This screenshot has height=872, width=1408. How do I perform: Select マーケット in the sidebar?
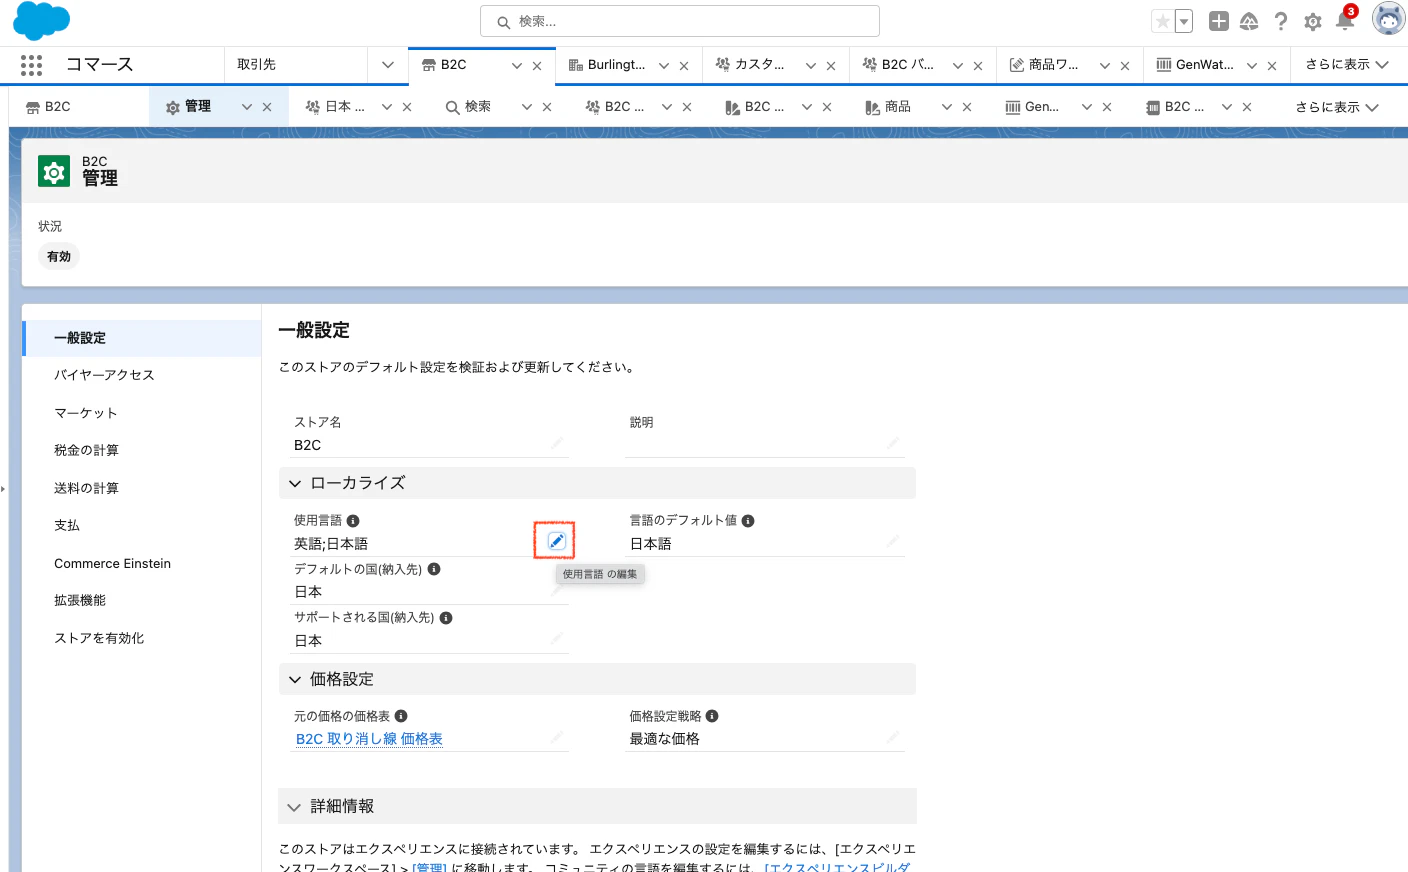coord(142,413)
